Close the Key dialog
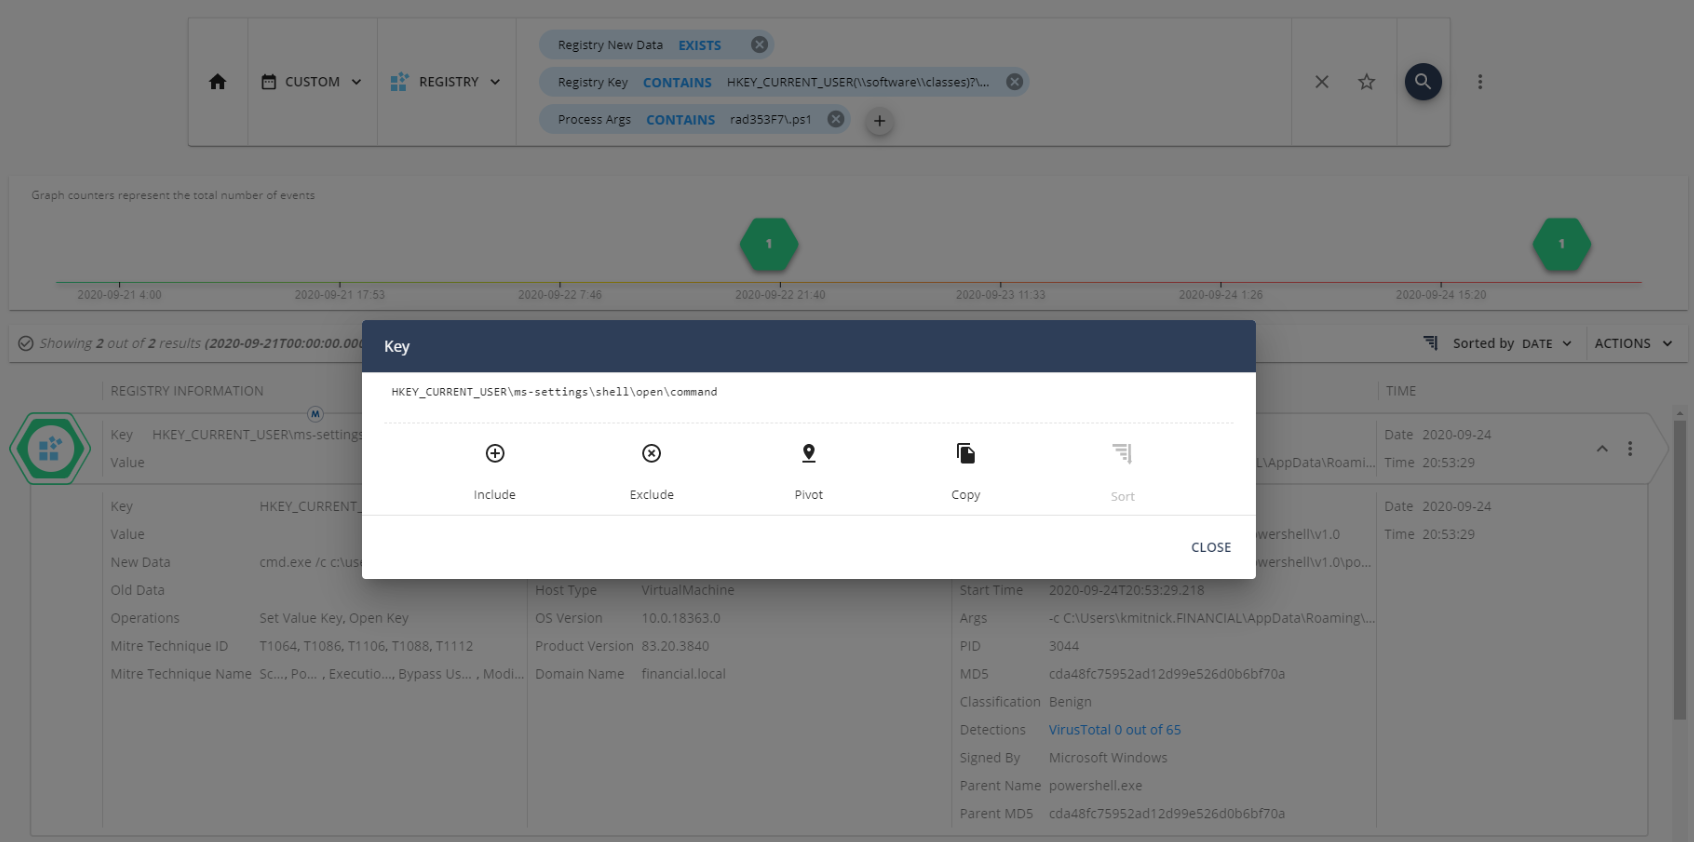1694x842 pixels. tap(1211, 547)
